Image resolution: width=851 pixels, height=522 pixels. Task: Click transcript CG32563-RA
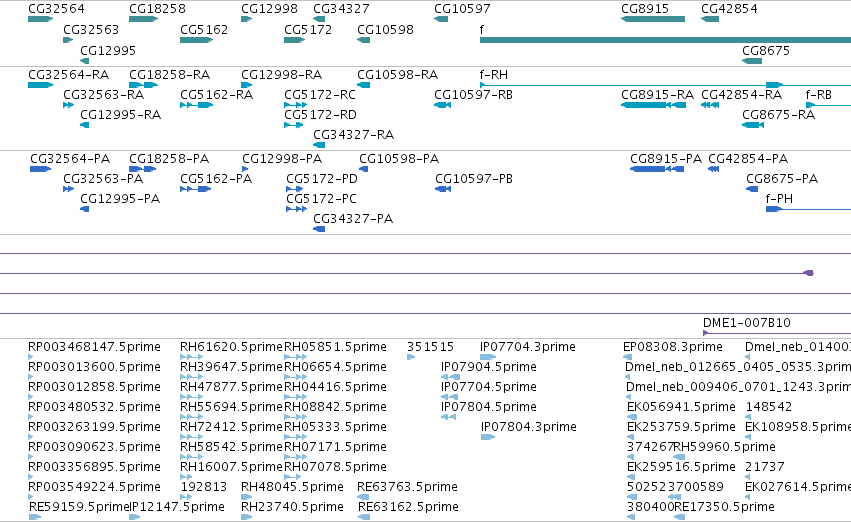click(104, 95)
